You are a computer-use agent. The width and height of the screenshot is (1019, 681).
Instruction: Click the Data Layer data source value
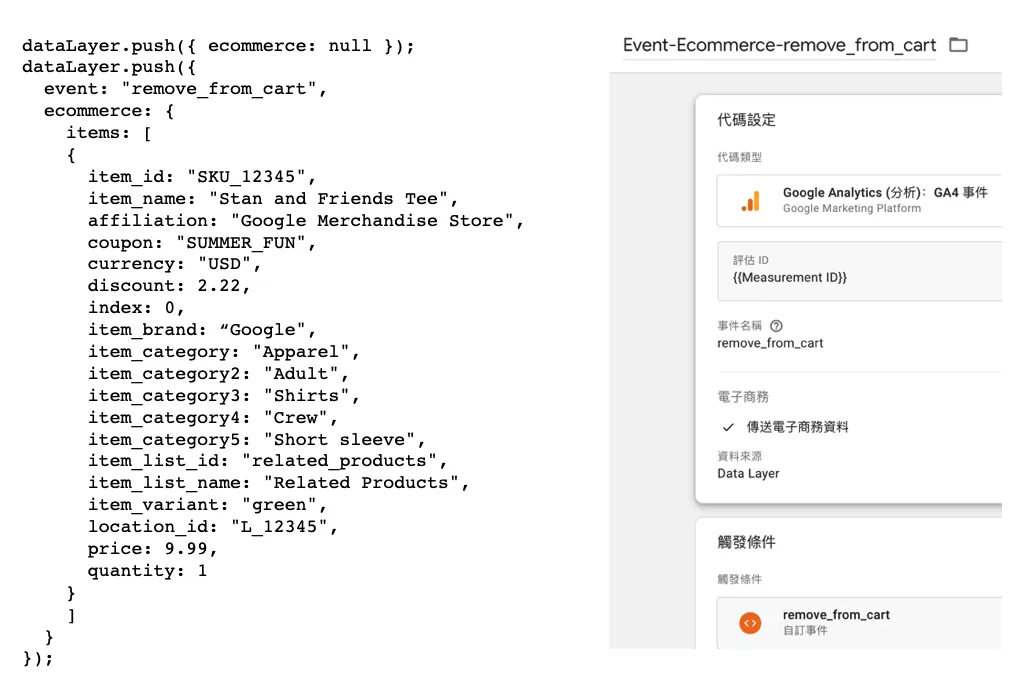(748, 474)
